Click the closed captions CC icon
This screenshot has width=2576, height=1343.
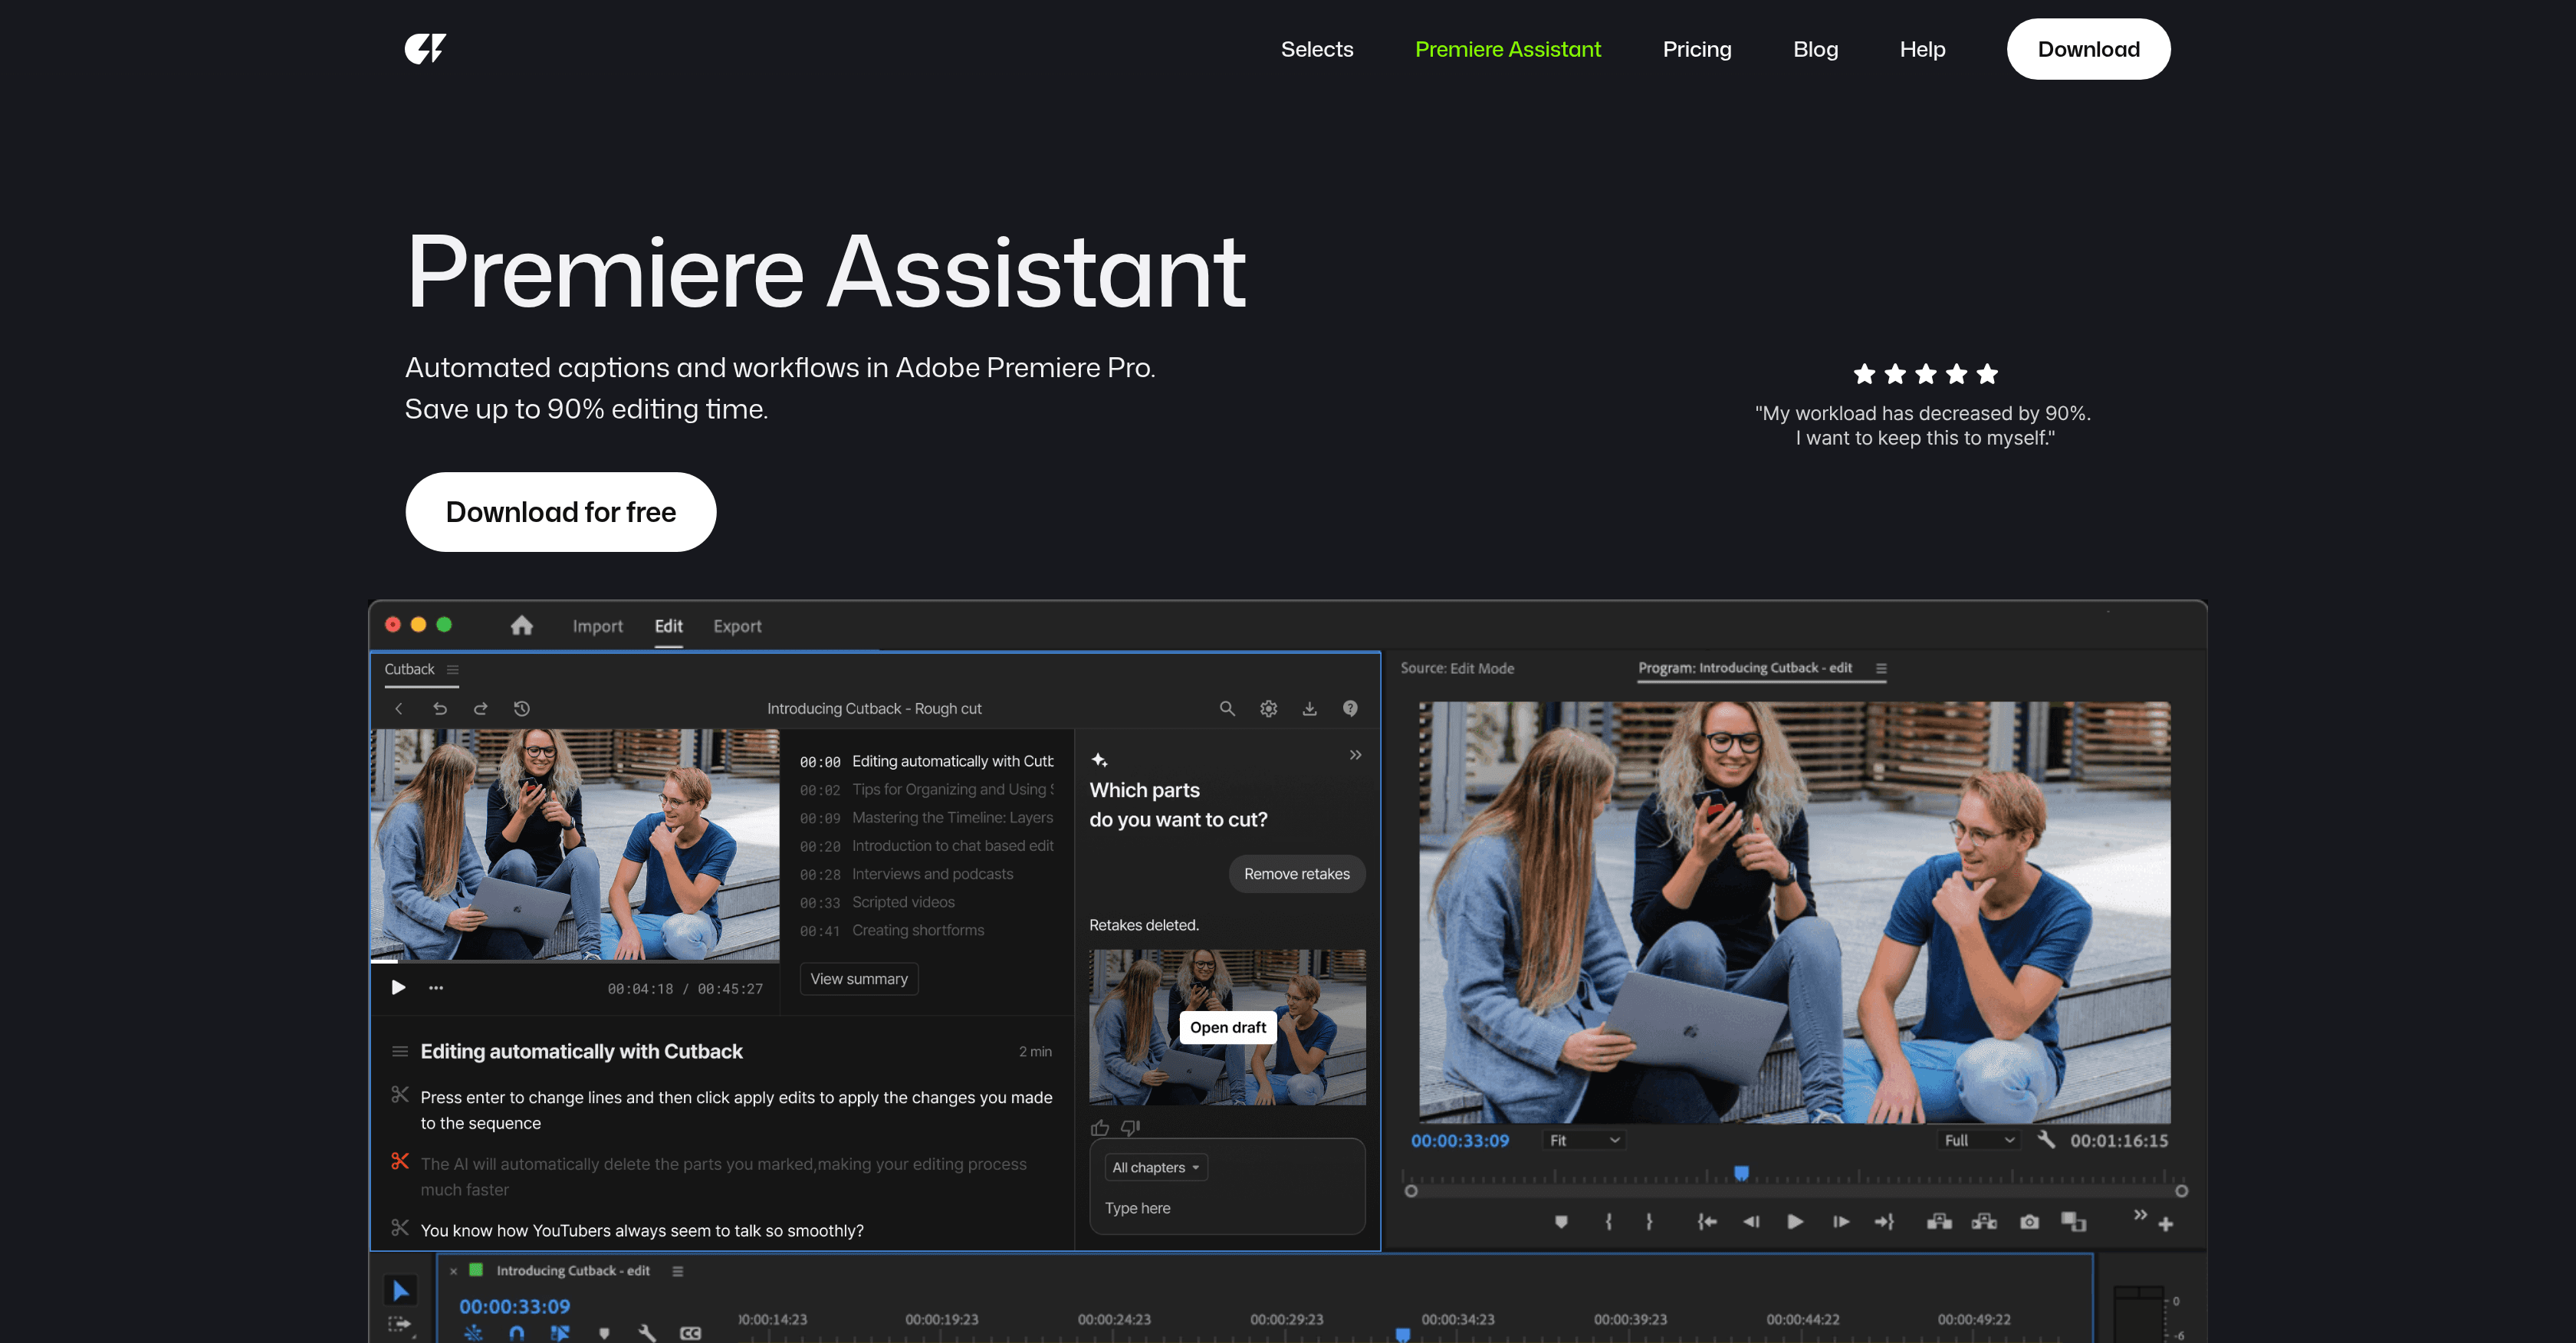pos(692,1333)
